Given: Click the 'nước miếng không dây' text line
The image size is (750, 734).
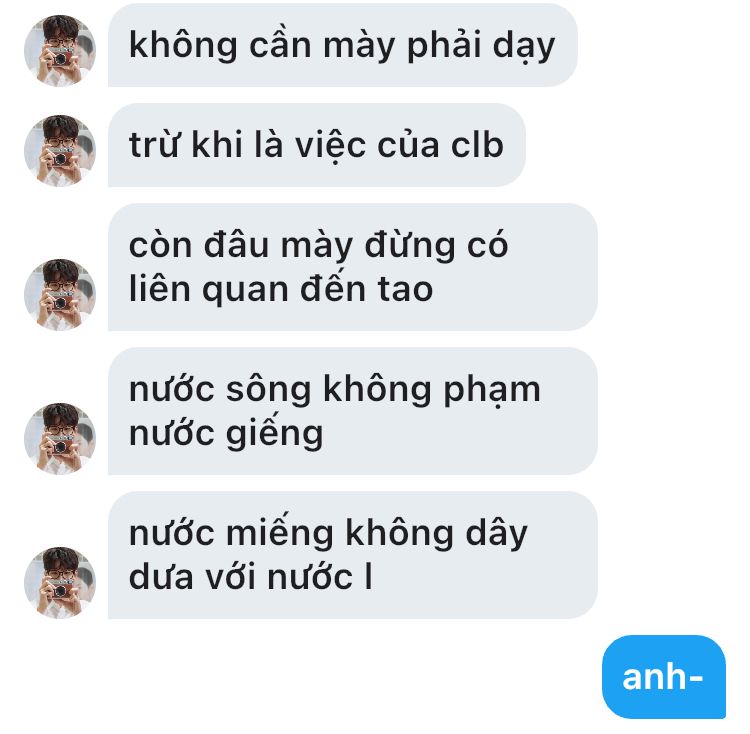Looking at the screenshot, I should (328, 534).
